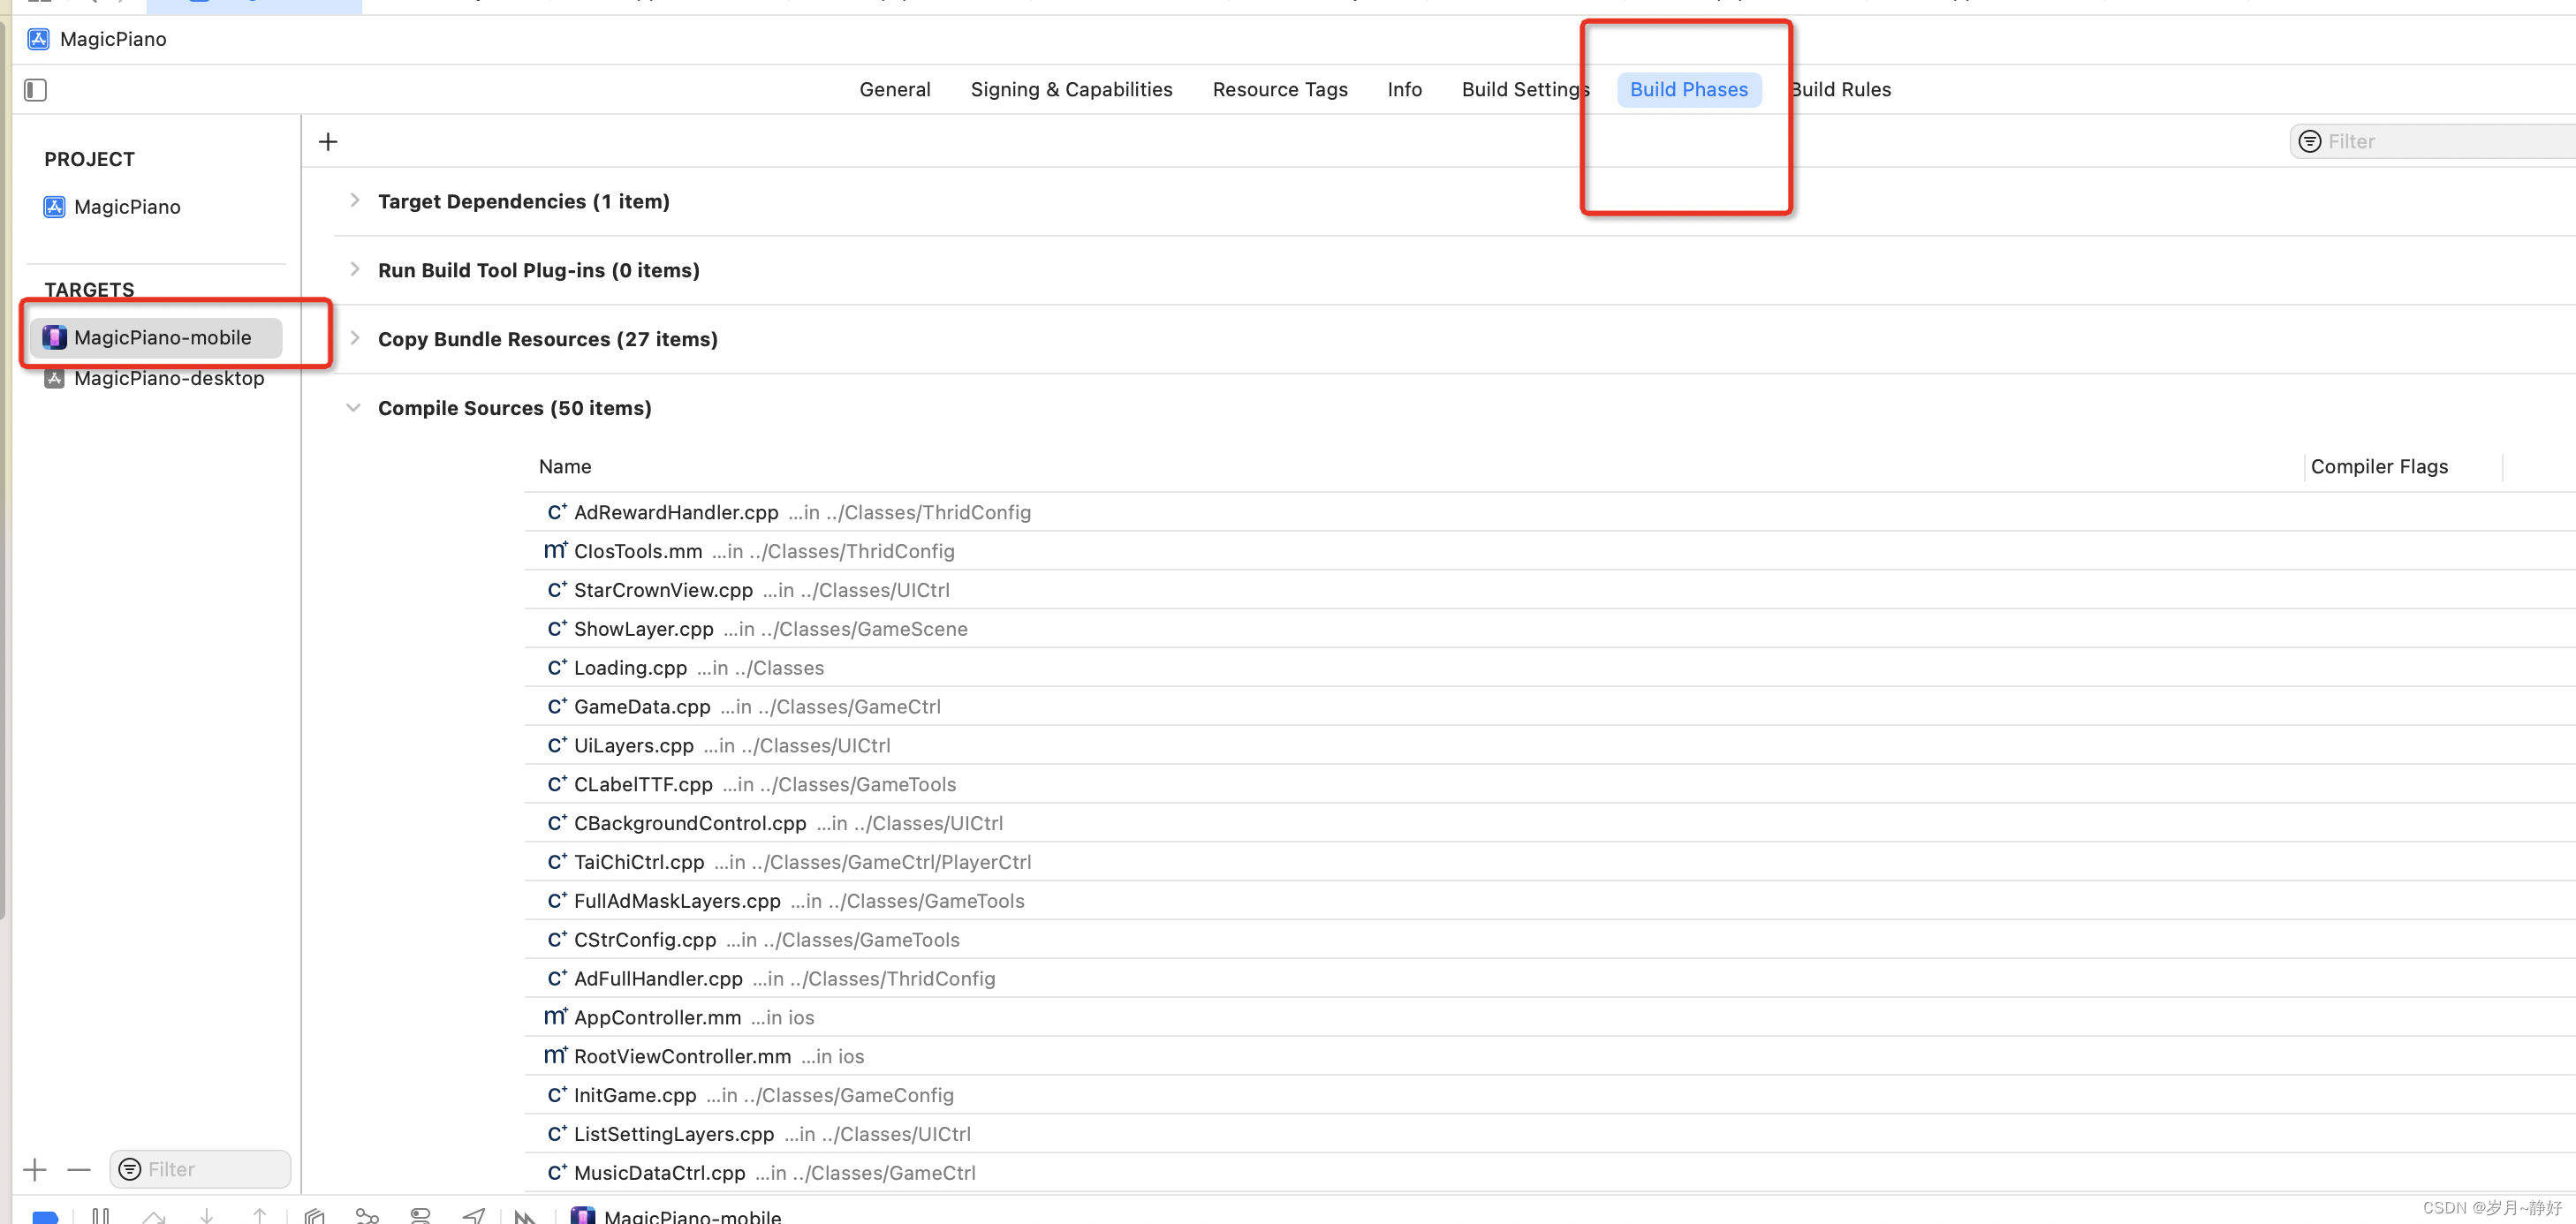Select GameData.cpp row
Screen dimensions: 2576x1224
[1550, 707]
